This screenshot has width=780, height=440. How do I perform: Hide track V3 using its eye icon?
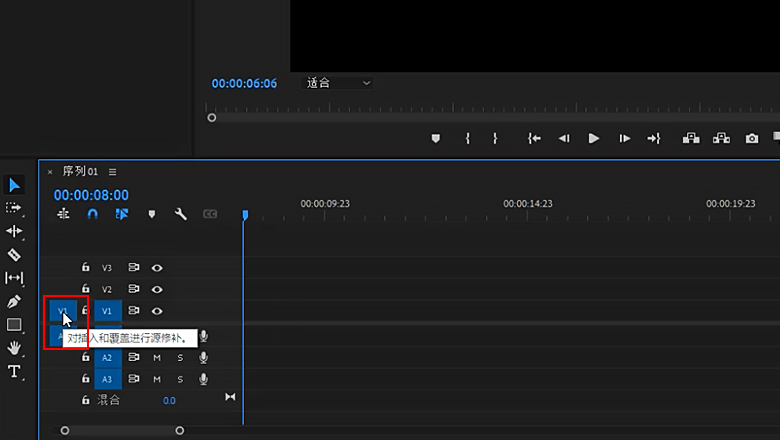pos(157,268)
